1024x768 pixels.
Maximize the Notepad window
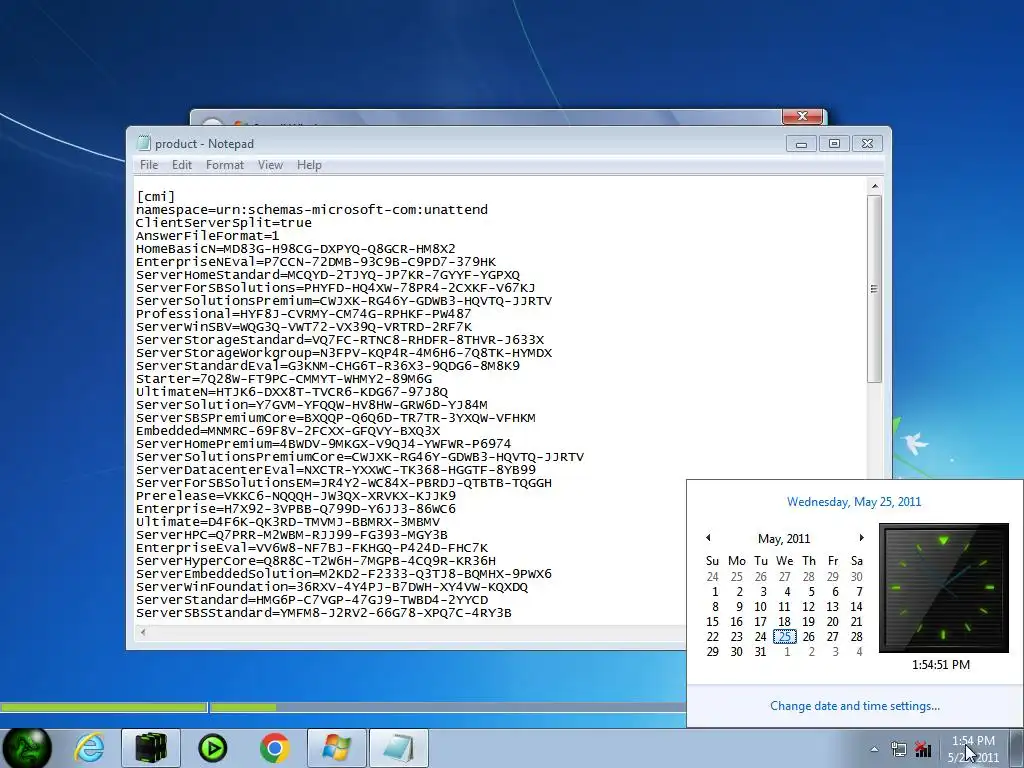[834, 144]
